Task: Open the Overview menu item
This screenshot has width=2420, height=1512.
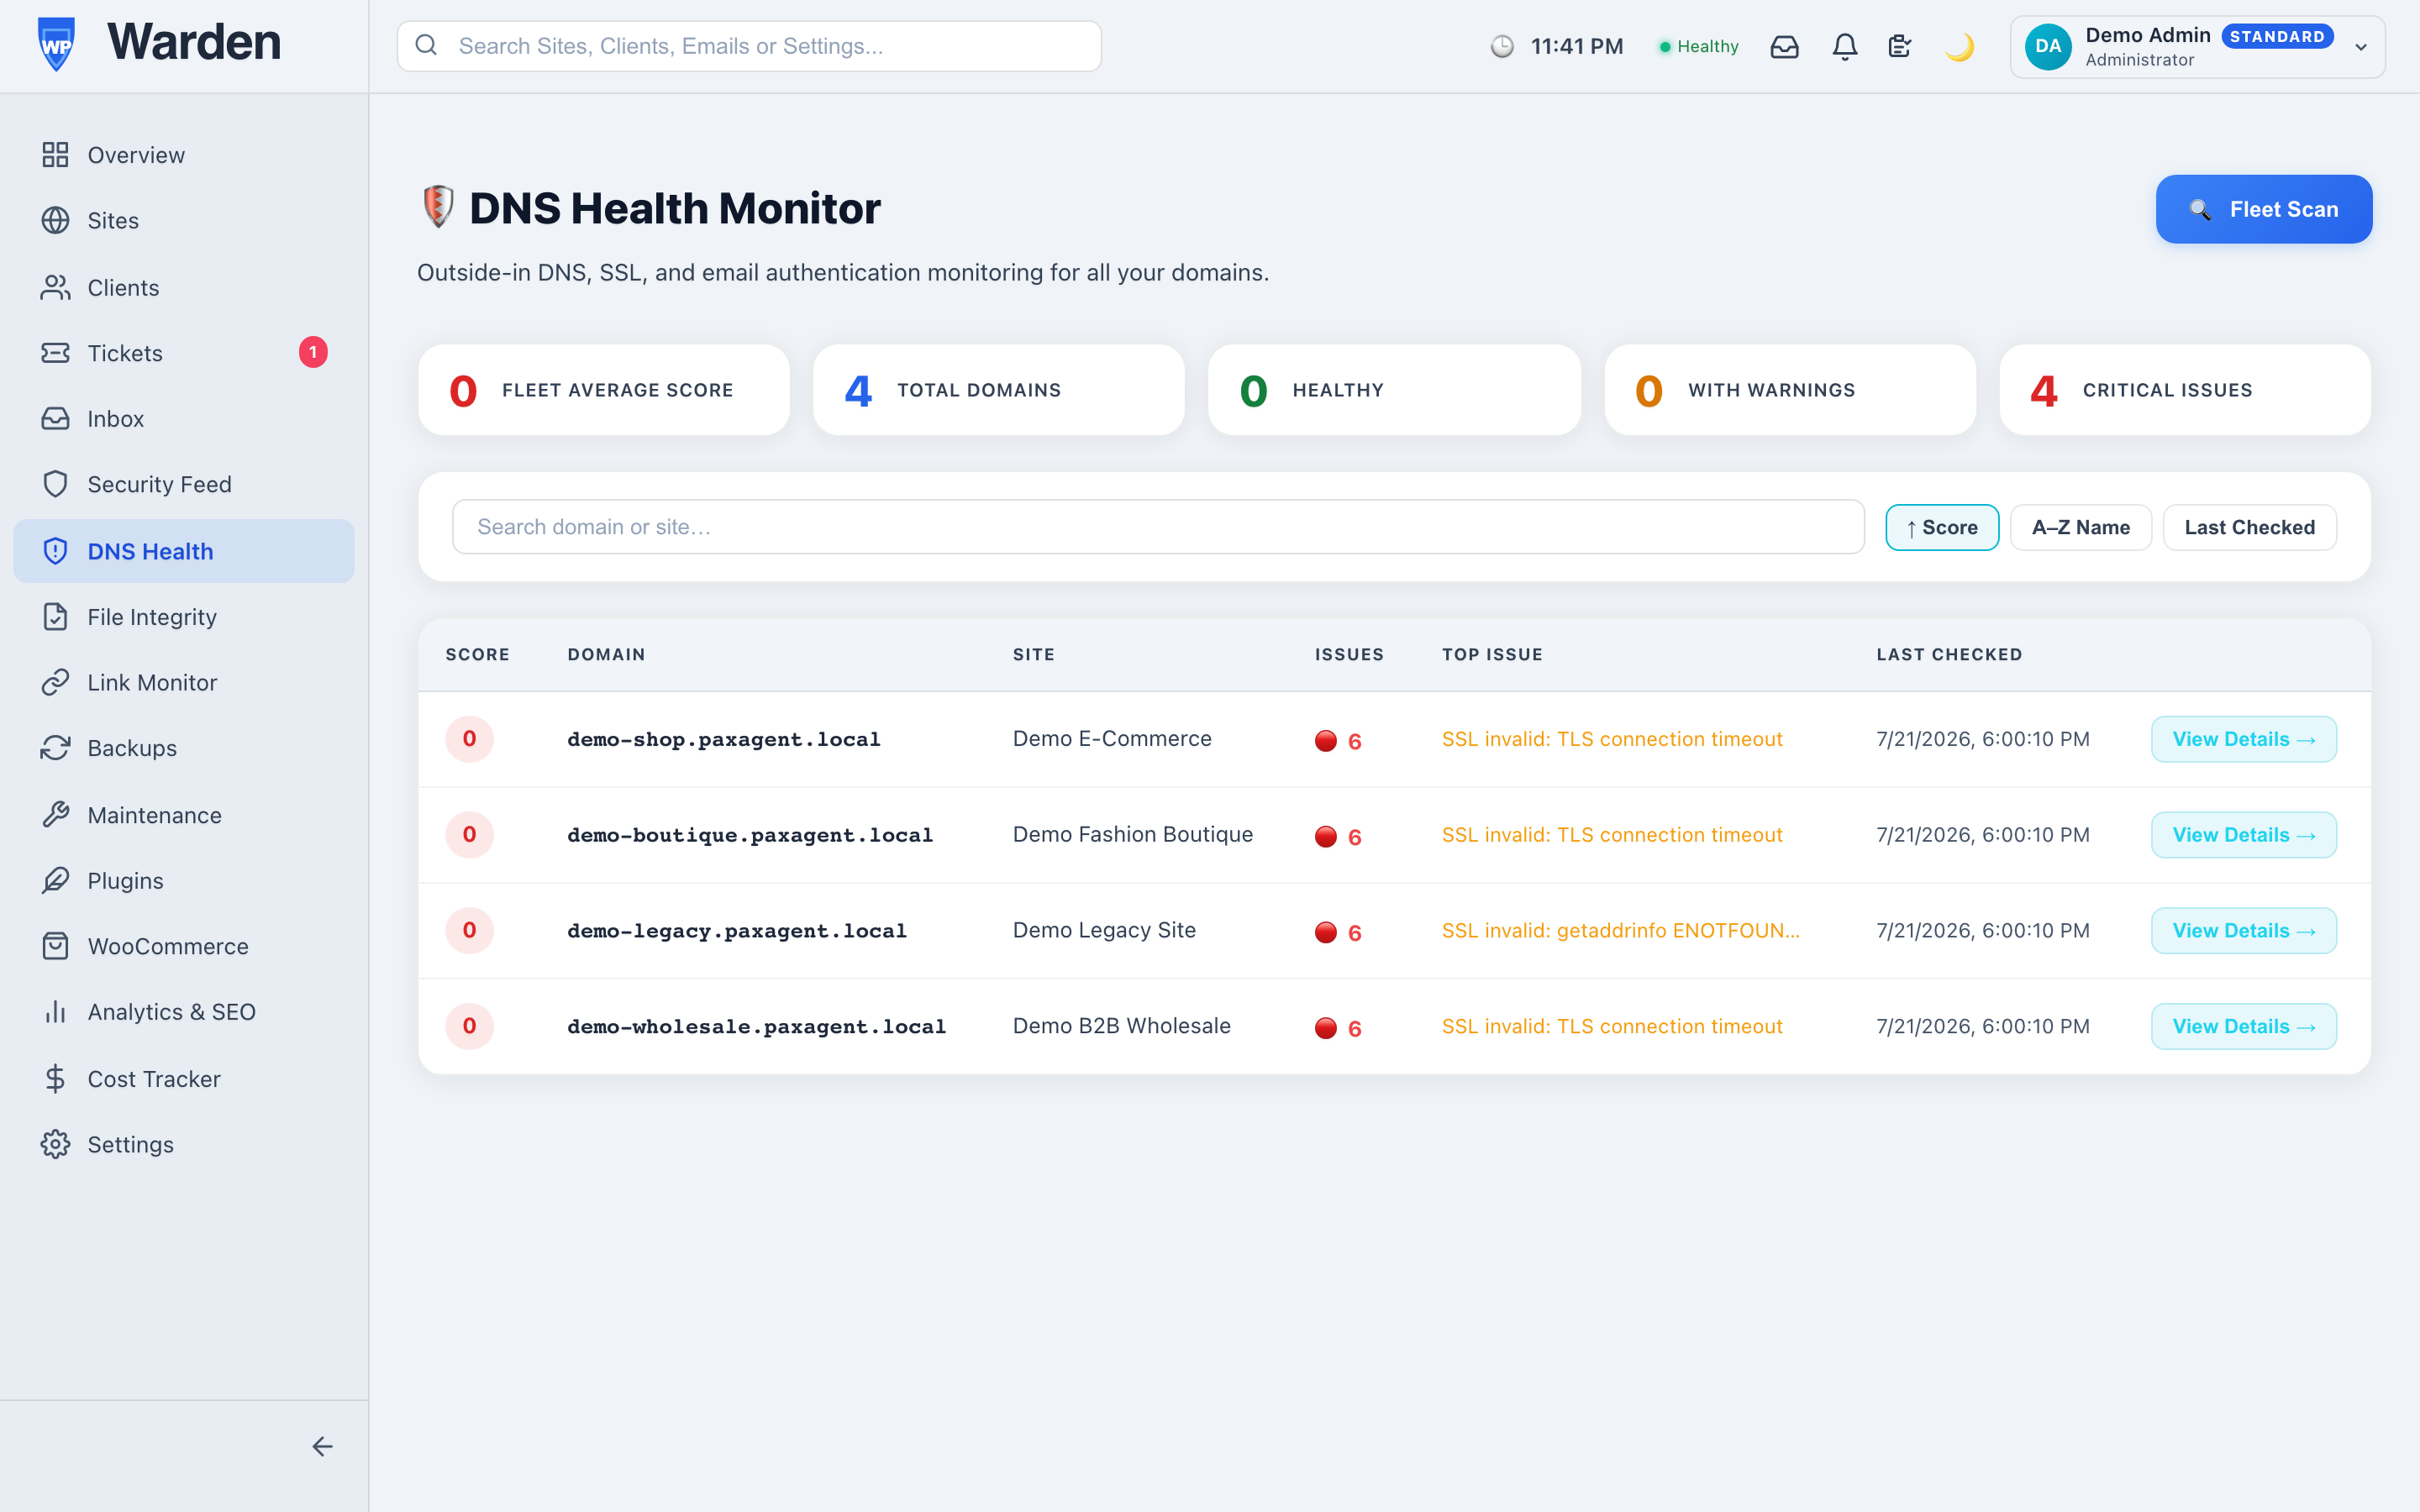Action: tap(184, 155)
